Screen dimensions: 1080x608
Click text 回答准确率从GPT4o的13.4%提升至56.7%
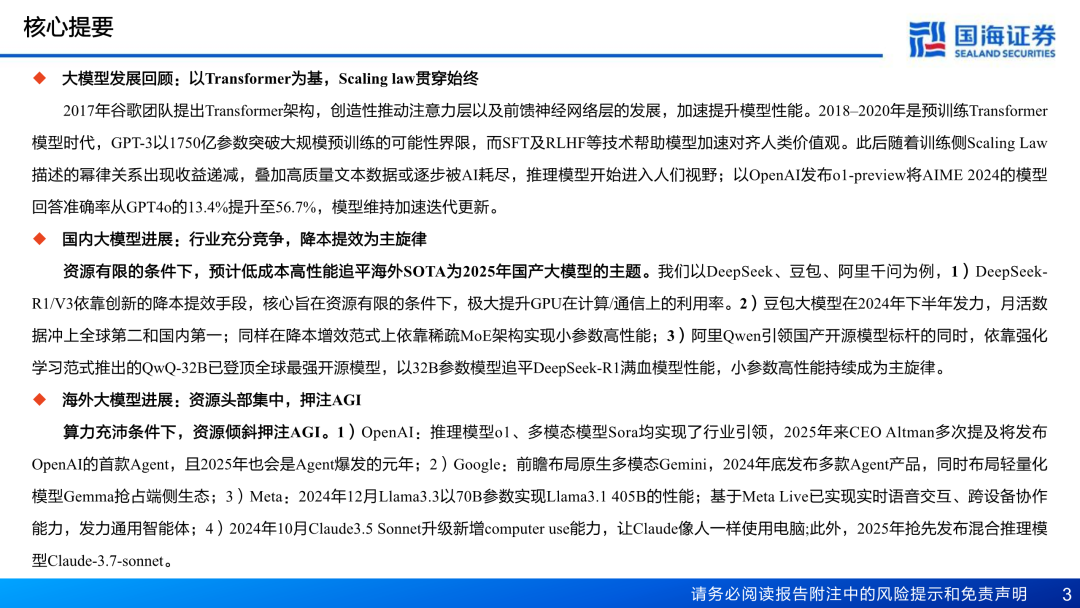click(174, 207)
